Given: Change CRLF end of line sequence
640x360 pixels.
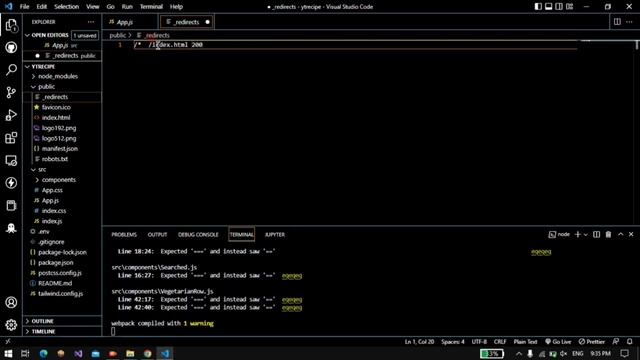Looking at the screenshot, I should point(500,342).
